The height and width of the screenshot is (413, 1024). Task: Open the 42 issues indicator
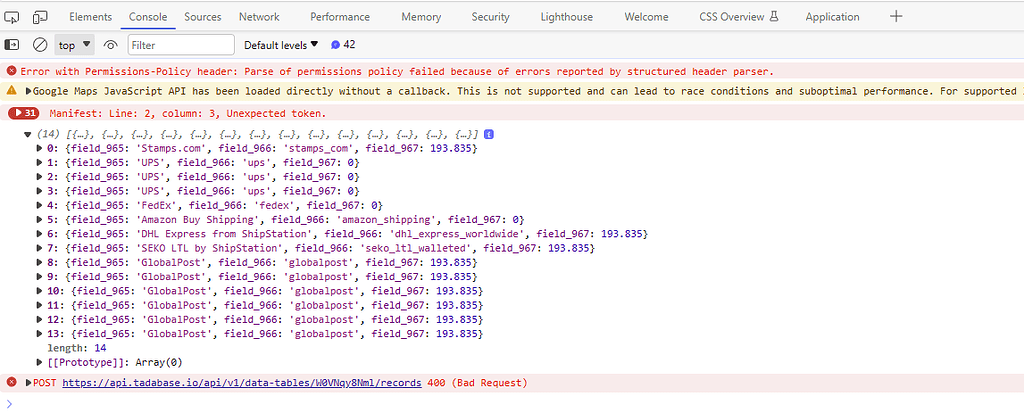point(343,45)
